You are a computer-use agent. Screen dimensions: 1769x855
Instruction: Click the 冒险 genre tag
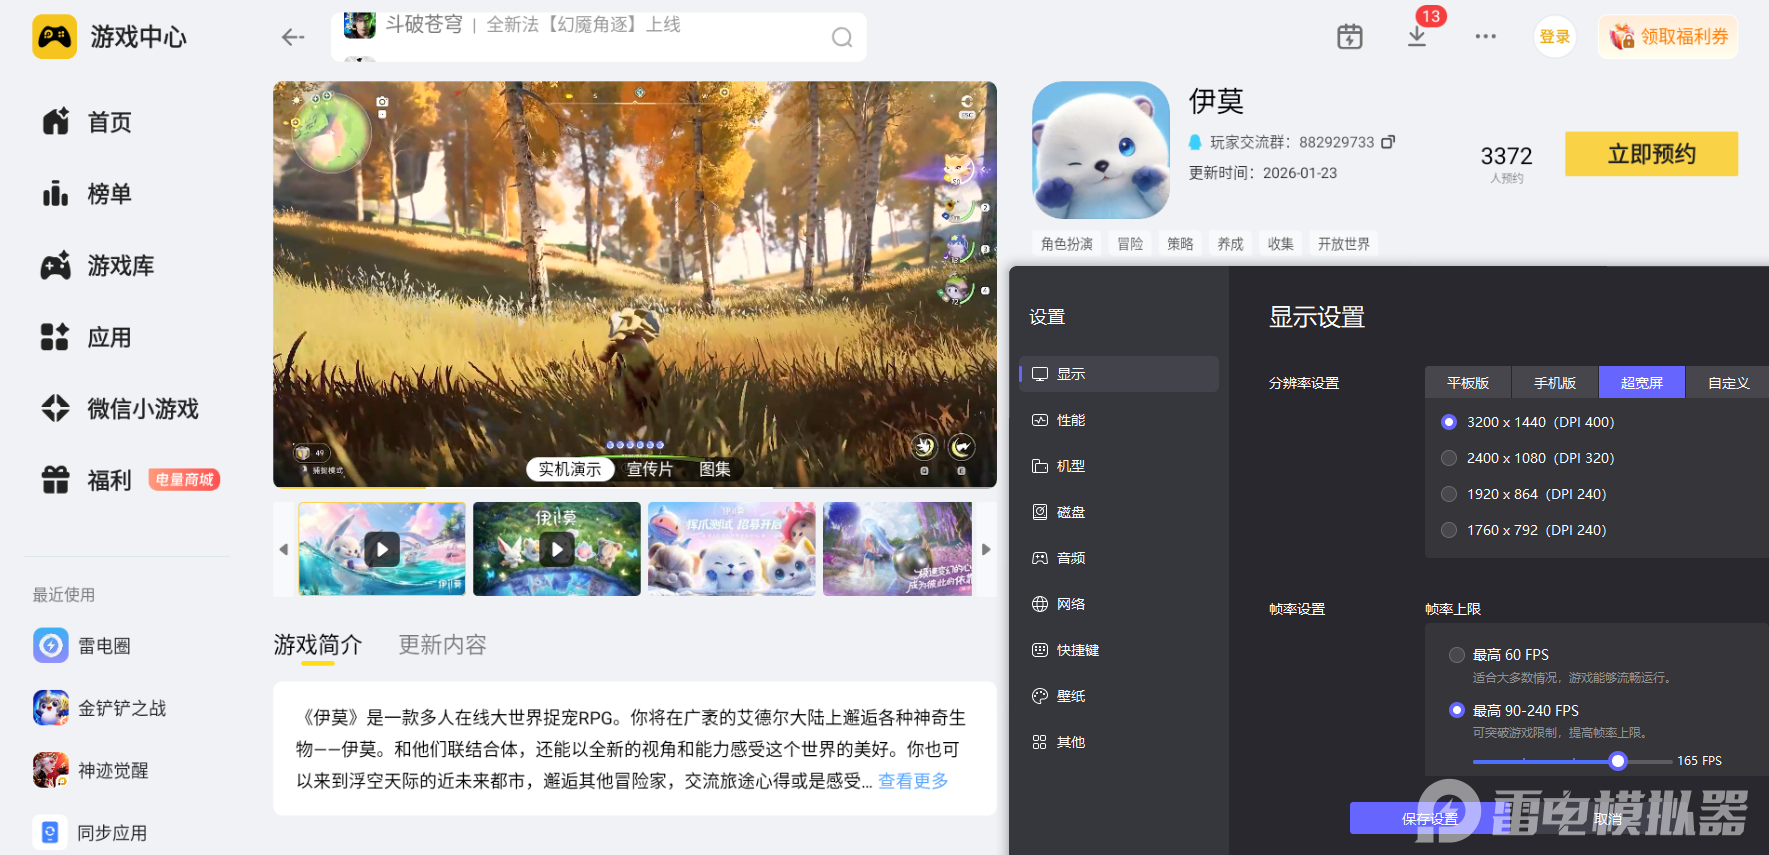pos(1131,244)
